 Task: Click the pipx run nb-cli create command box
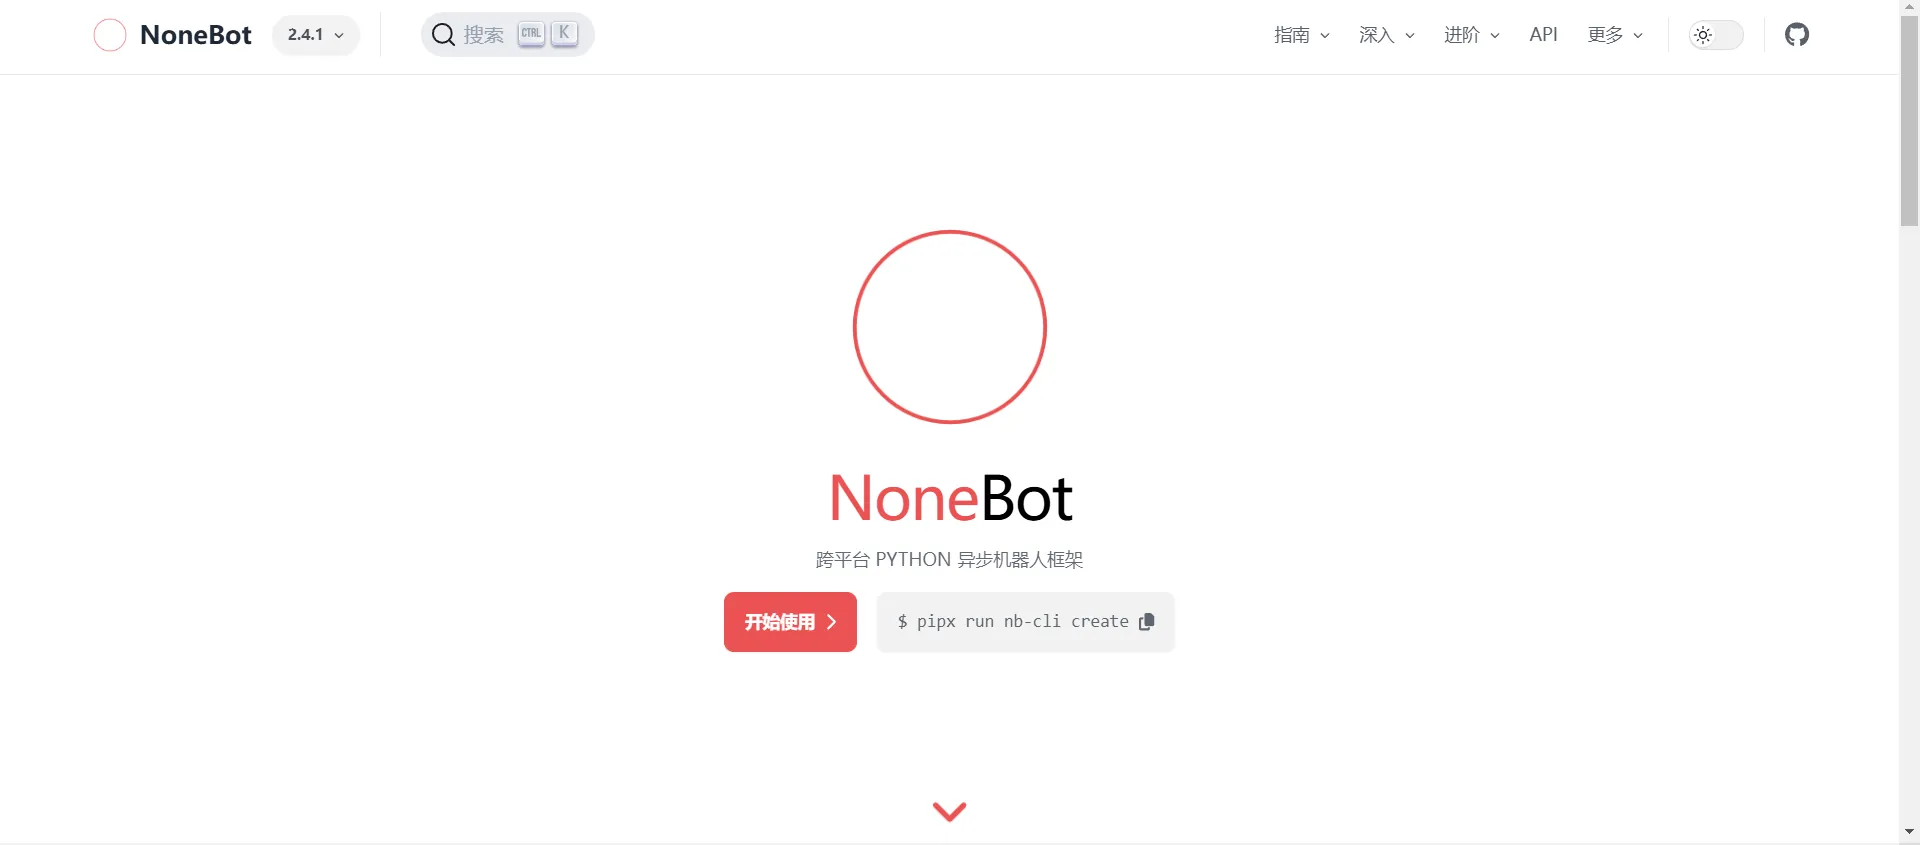pos(1025,622)
